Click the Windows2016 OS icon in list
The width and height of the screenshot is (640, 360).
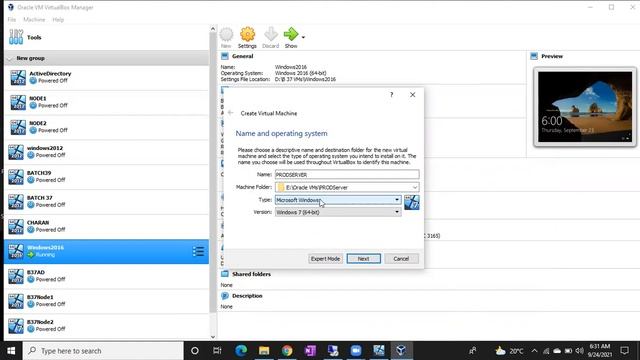coord(16,251)
